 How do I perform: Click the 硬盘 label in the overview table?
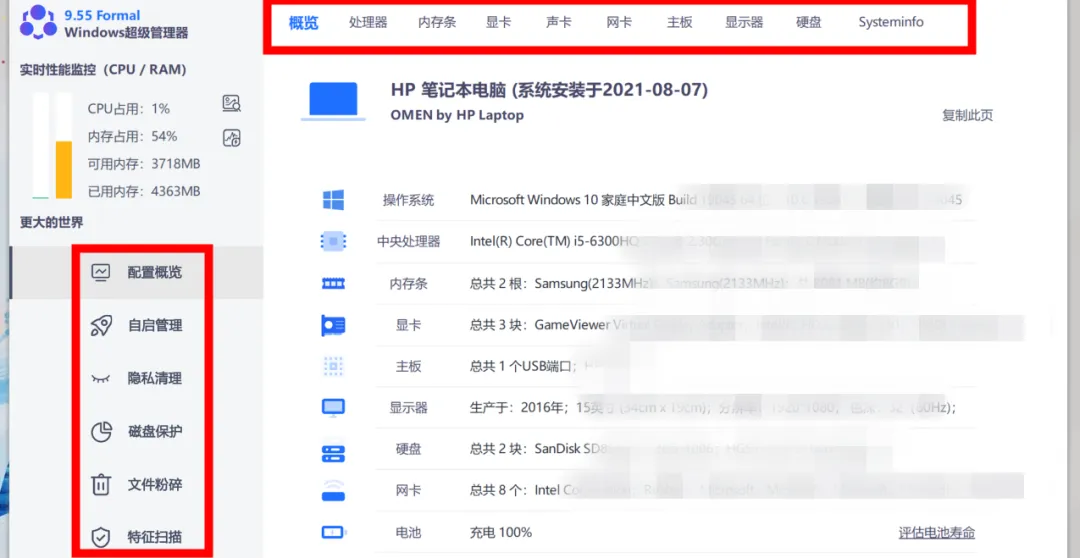[x=408, y=449]
